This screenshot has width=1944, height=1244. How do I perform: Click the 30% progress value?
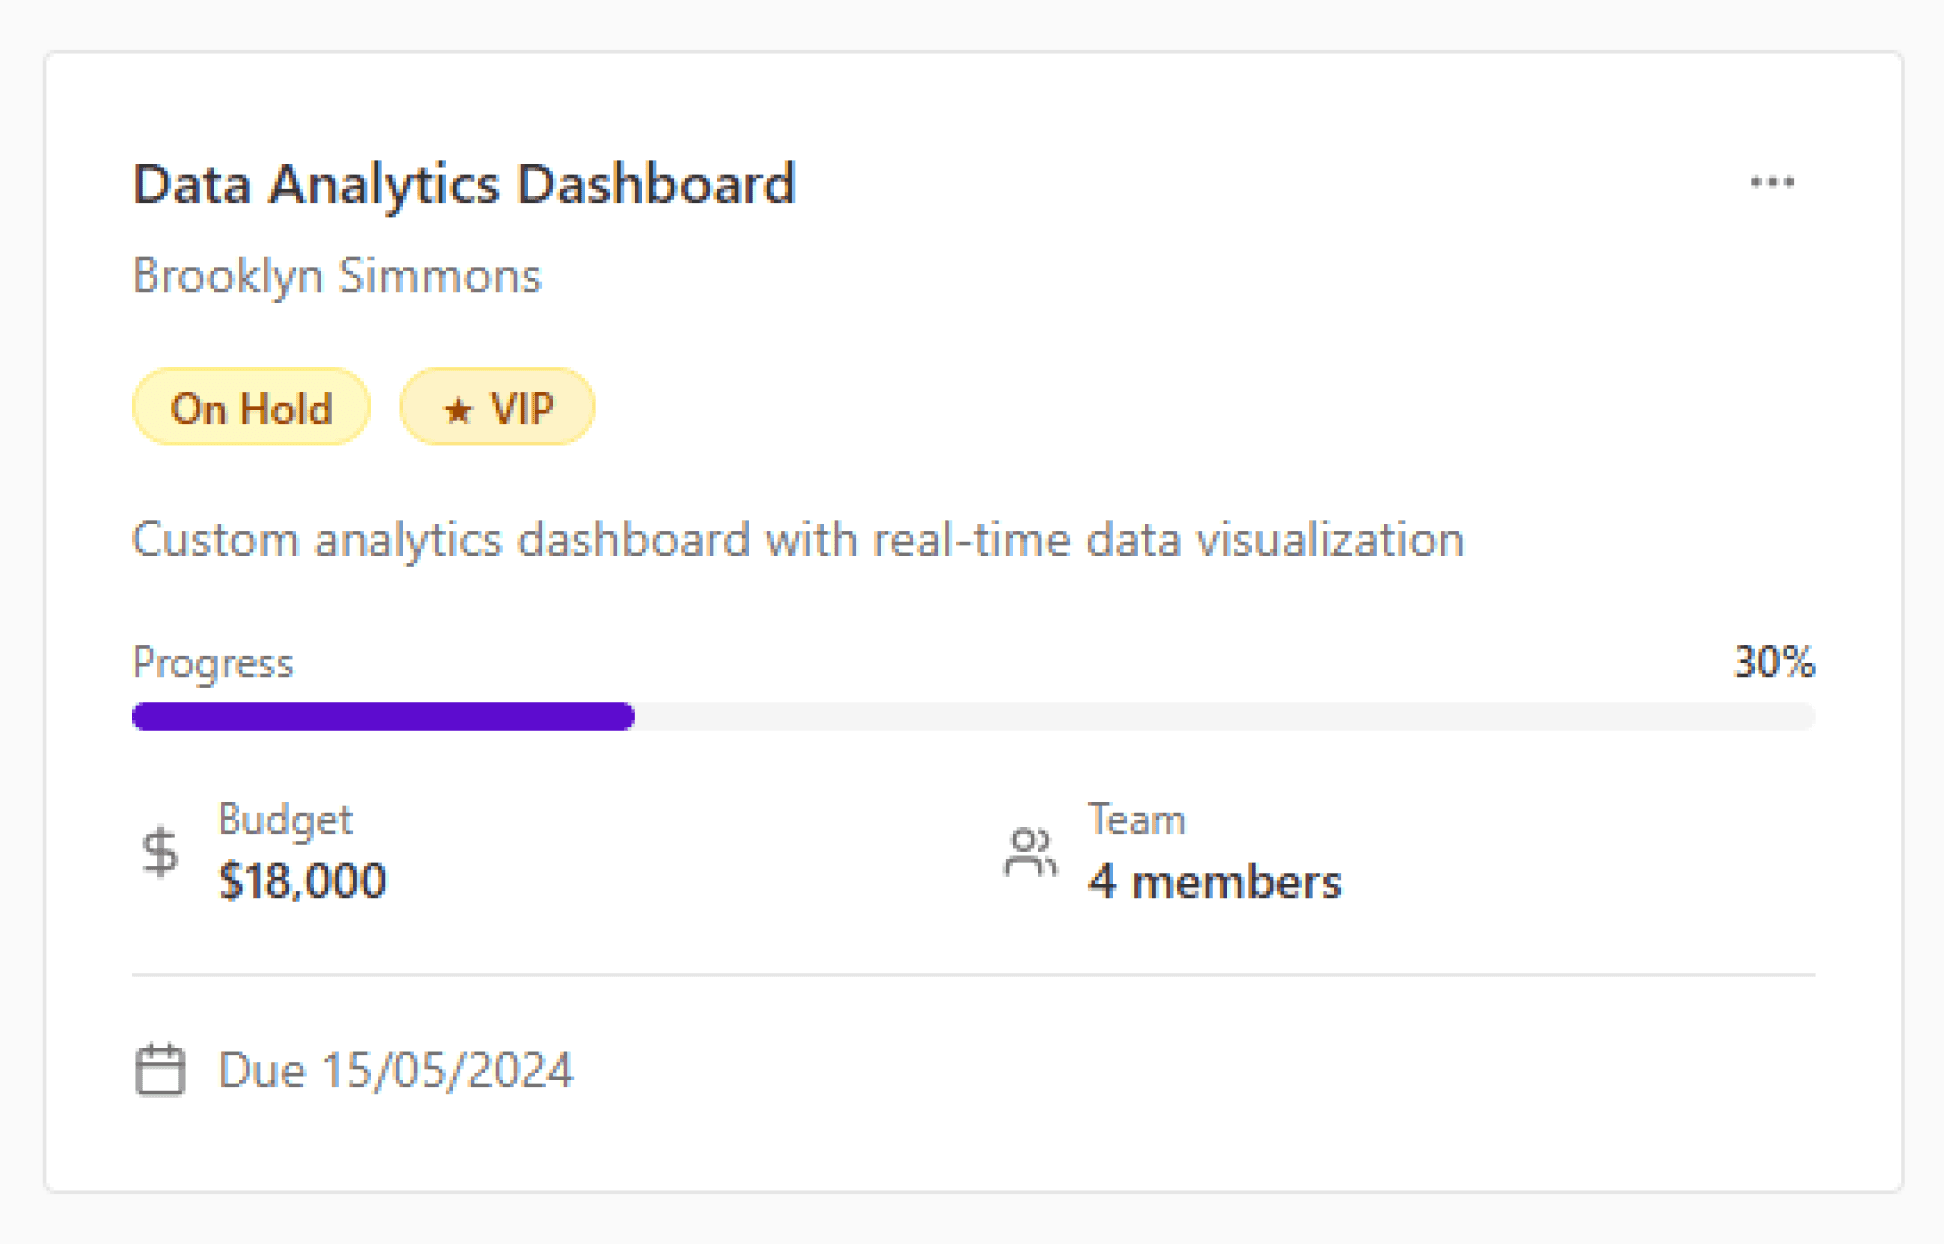click(x=1773, y=662)
